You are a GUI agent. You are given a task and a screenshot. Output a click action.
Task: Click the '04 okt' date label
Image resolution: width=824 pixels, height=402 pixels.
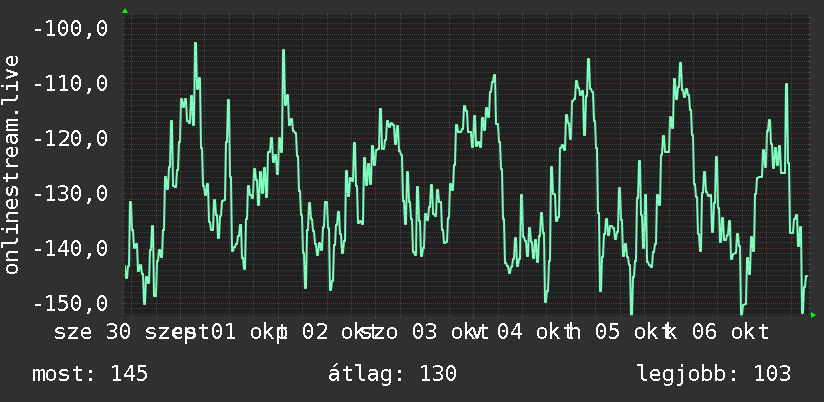535,333
